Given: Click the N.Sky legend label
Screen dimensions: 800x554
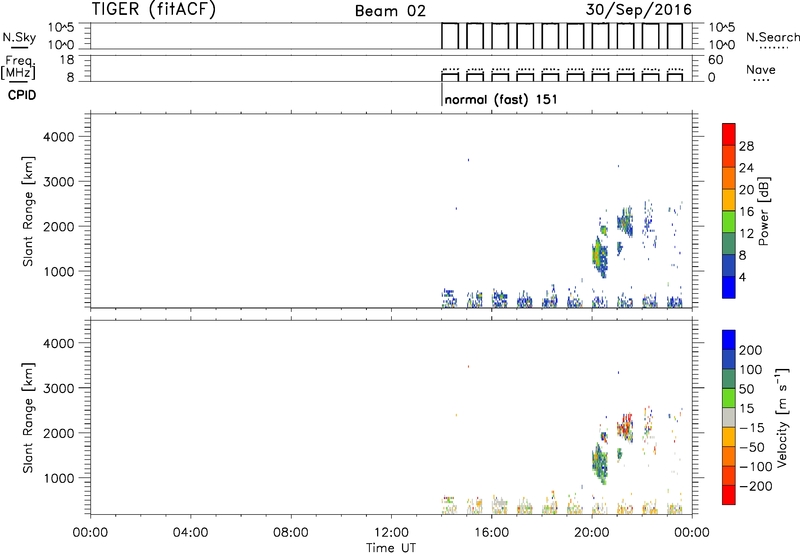Looking at the screenshot, I should click(19, 37).
